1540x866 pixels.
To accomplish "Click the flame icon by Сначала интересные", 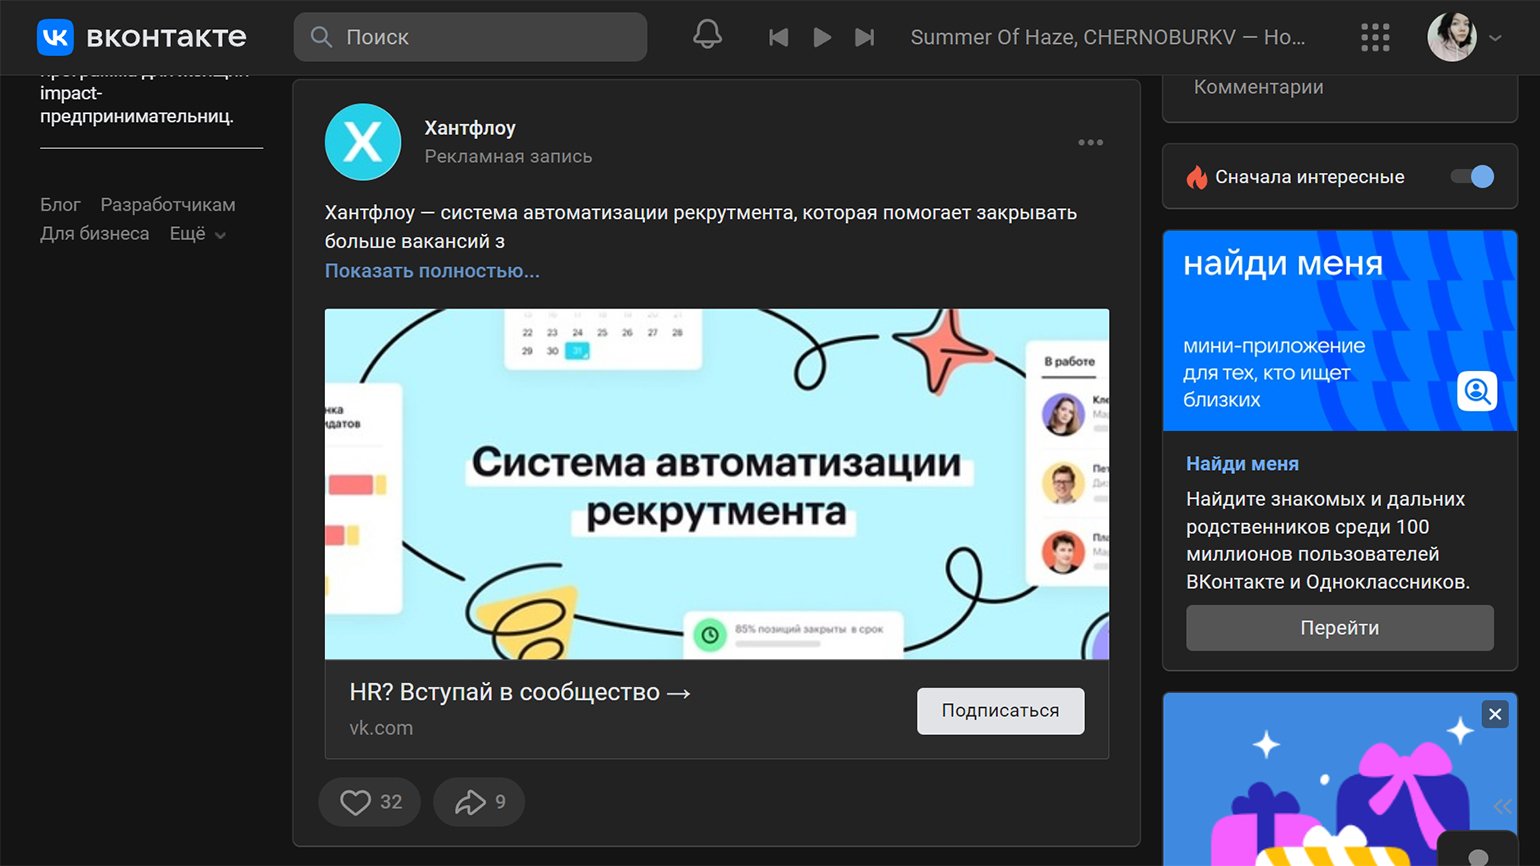I will point(1196,177).
